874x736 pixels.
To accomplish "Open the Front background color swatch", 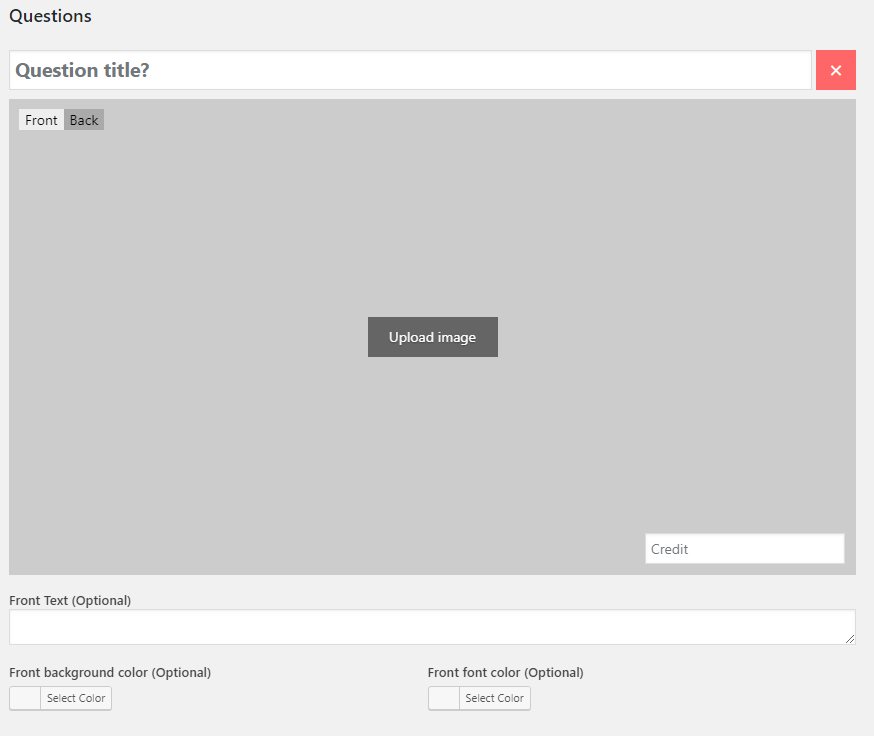I will [x=26, y=698].
